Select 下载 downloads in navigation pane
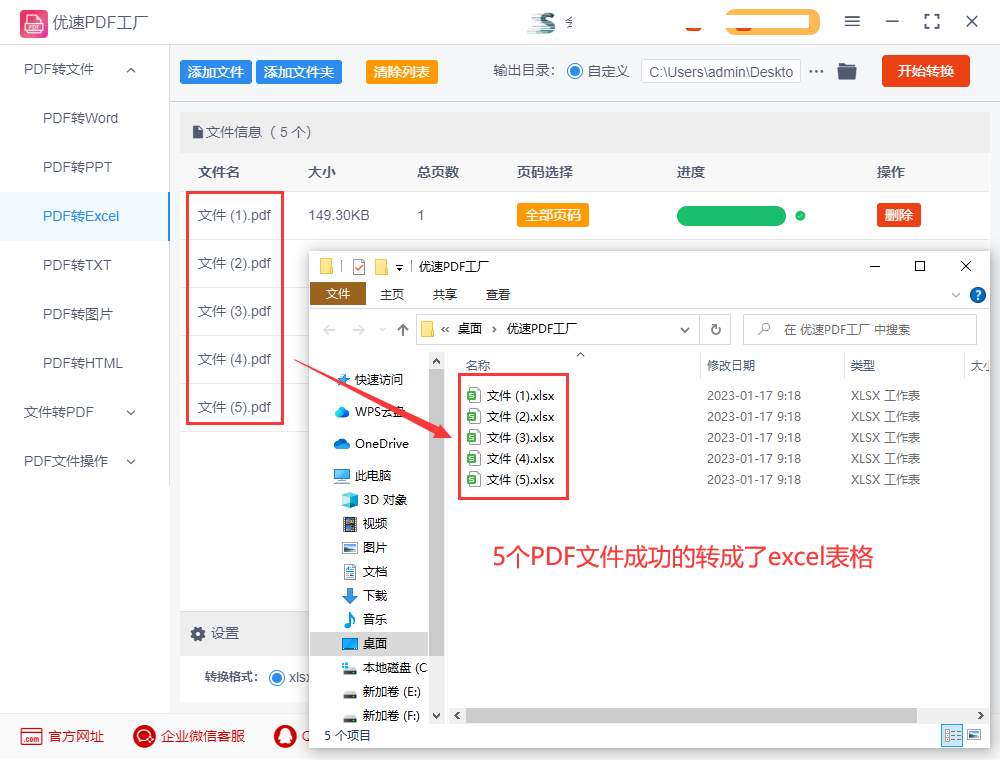The height and width of the screenshot is (760, 1000). coord(366,596)
